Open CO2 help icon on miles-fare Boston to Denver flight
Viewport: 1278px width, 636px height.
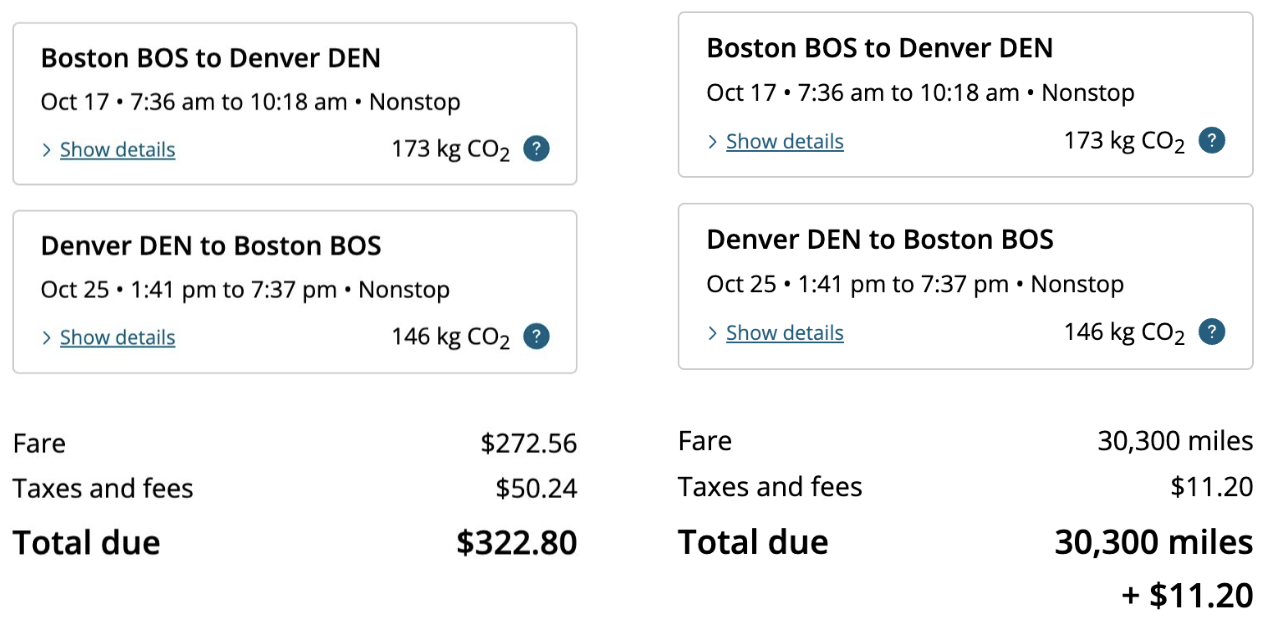(x=1212, y=141)
